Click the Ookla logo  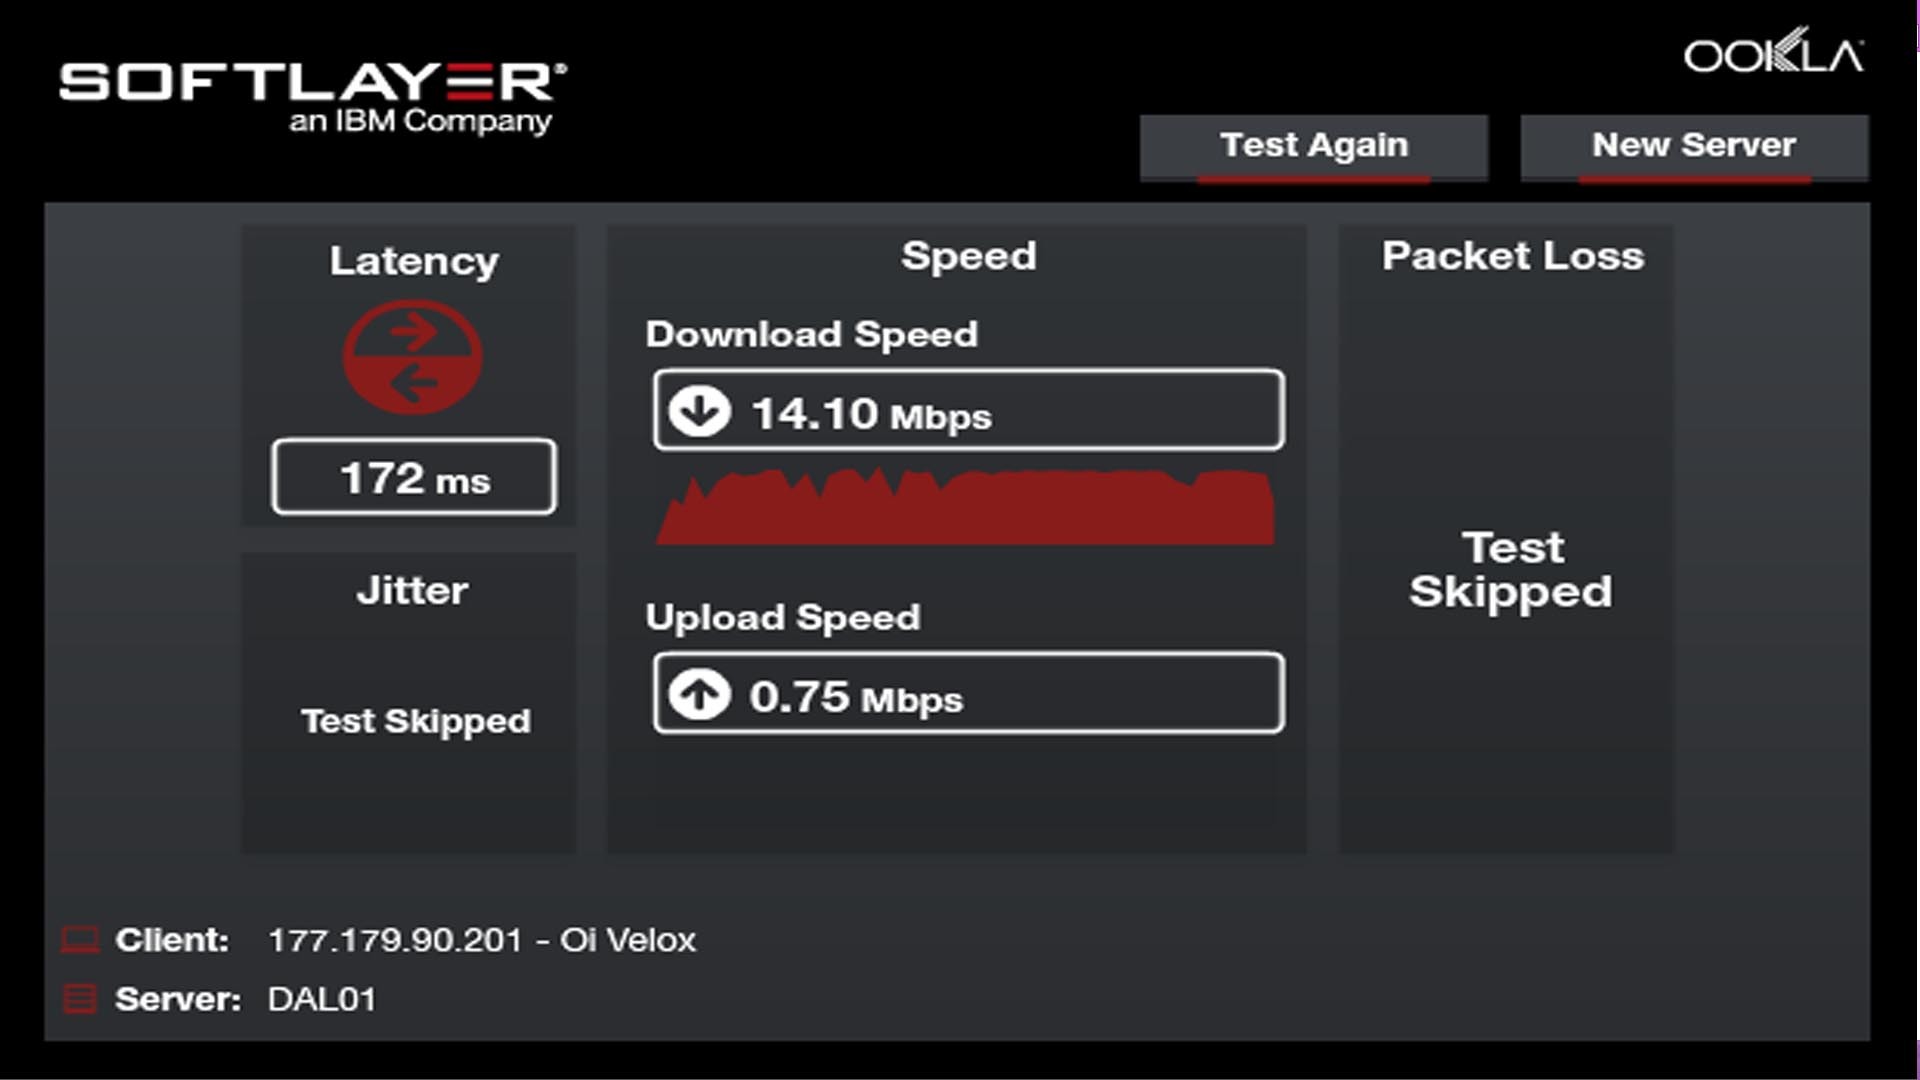click(1773, 54)
